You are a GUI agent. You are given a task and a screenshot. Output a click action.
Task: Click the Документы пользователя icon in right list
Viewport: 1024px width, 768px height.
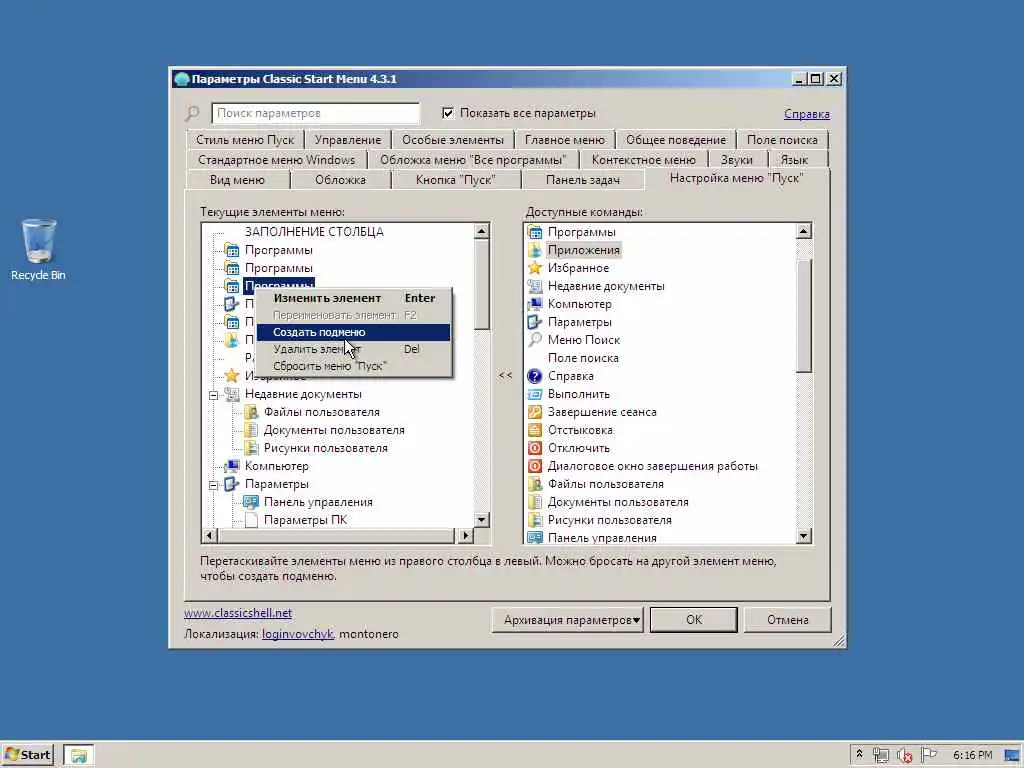point(535,502)
